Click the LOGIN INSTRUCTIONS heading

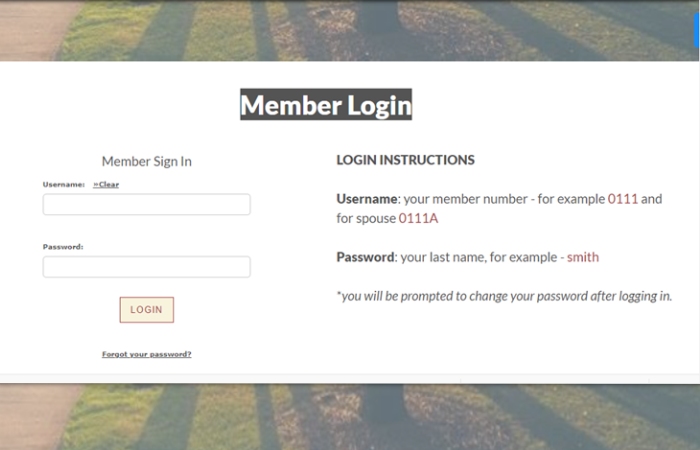[x=405, y=160]
